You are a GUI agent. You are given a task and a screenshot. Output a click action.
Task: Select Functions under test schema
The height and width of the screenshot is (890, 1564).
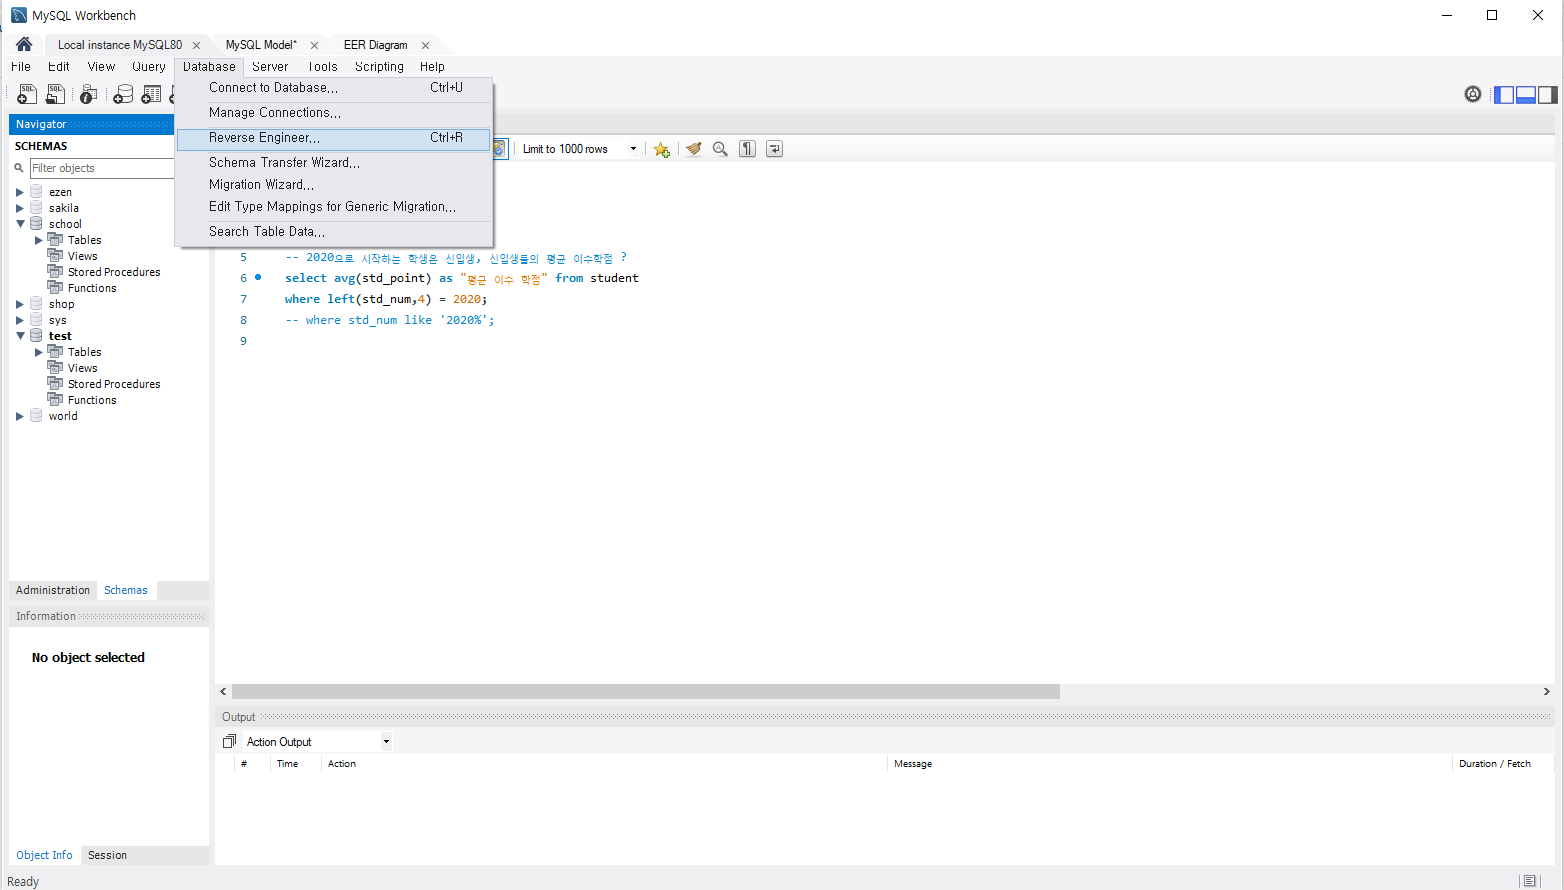click(x=92, y=400)
